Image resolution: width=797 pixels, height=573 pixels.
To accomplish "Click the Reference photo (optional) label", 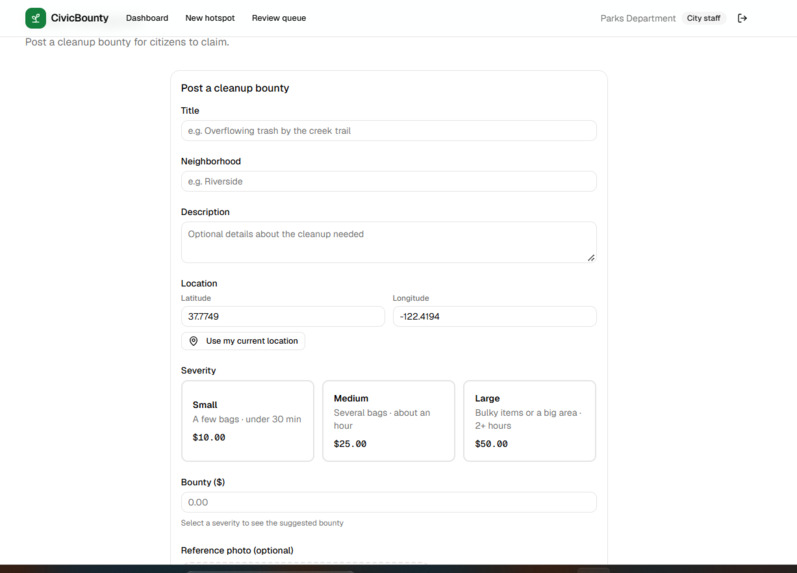I will [237, 550].
